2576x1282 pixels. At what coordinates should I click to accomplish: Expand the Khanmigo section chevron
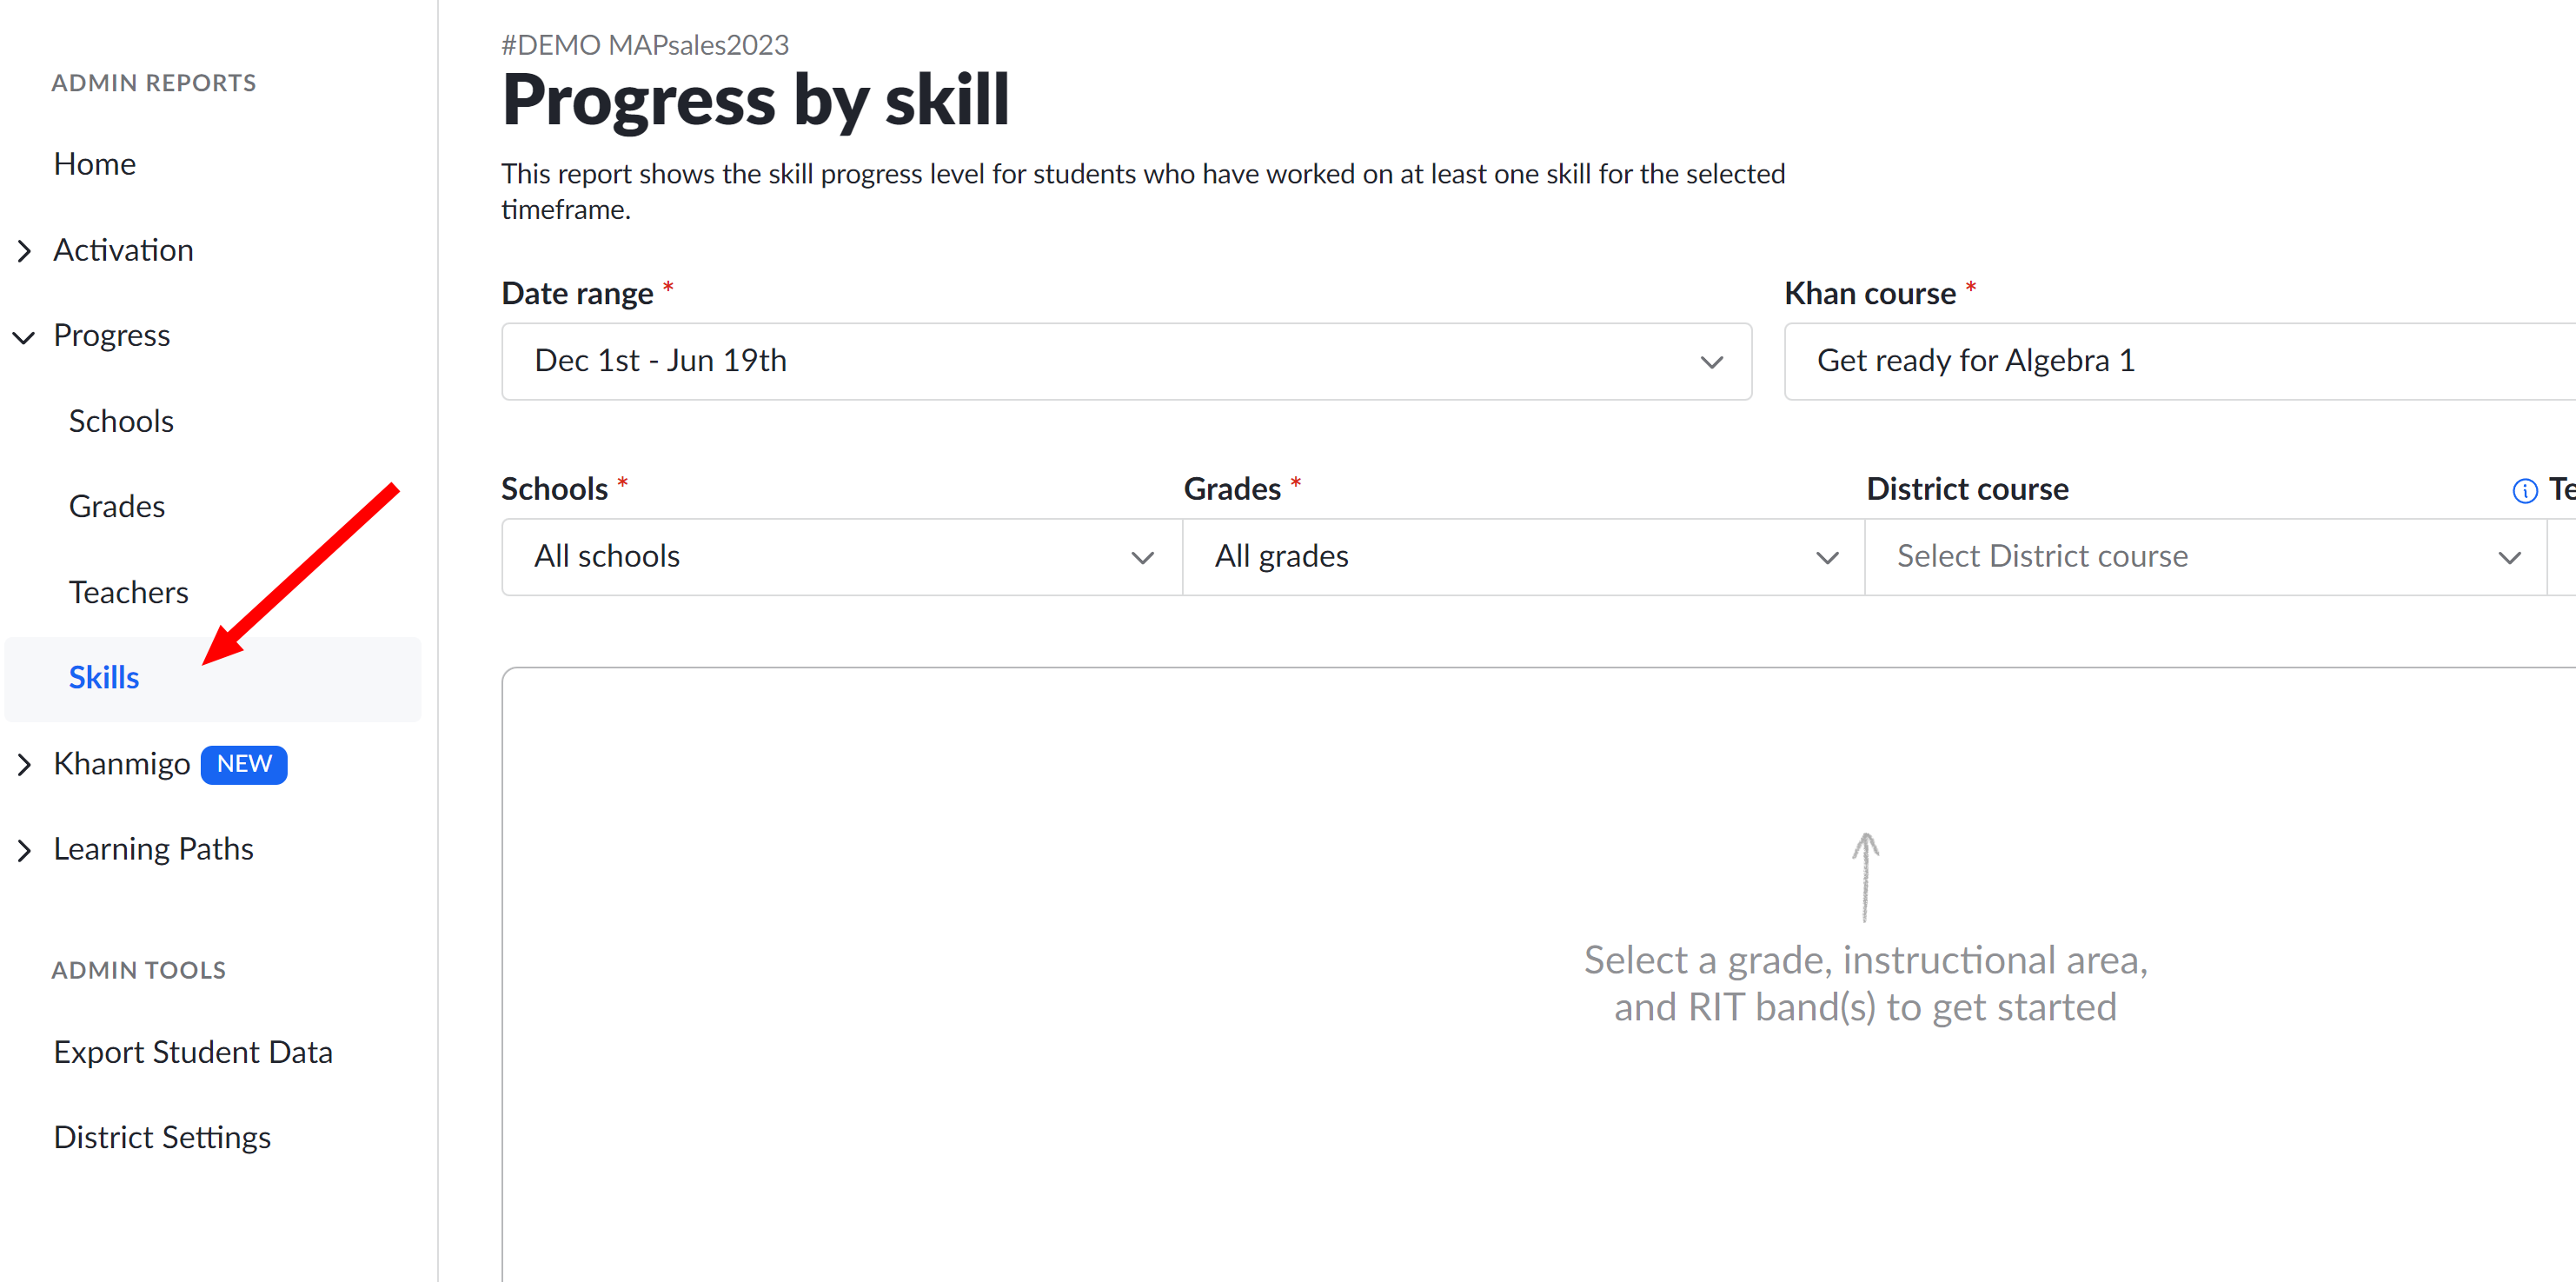[25, 765]
